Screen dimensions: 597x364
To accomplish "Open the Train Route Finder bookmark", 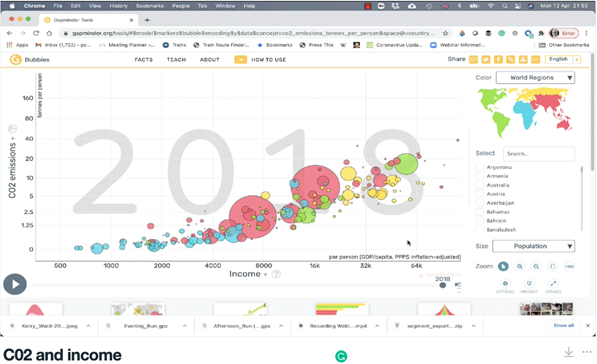I will coord(221,45).
